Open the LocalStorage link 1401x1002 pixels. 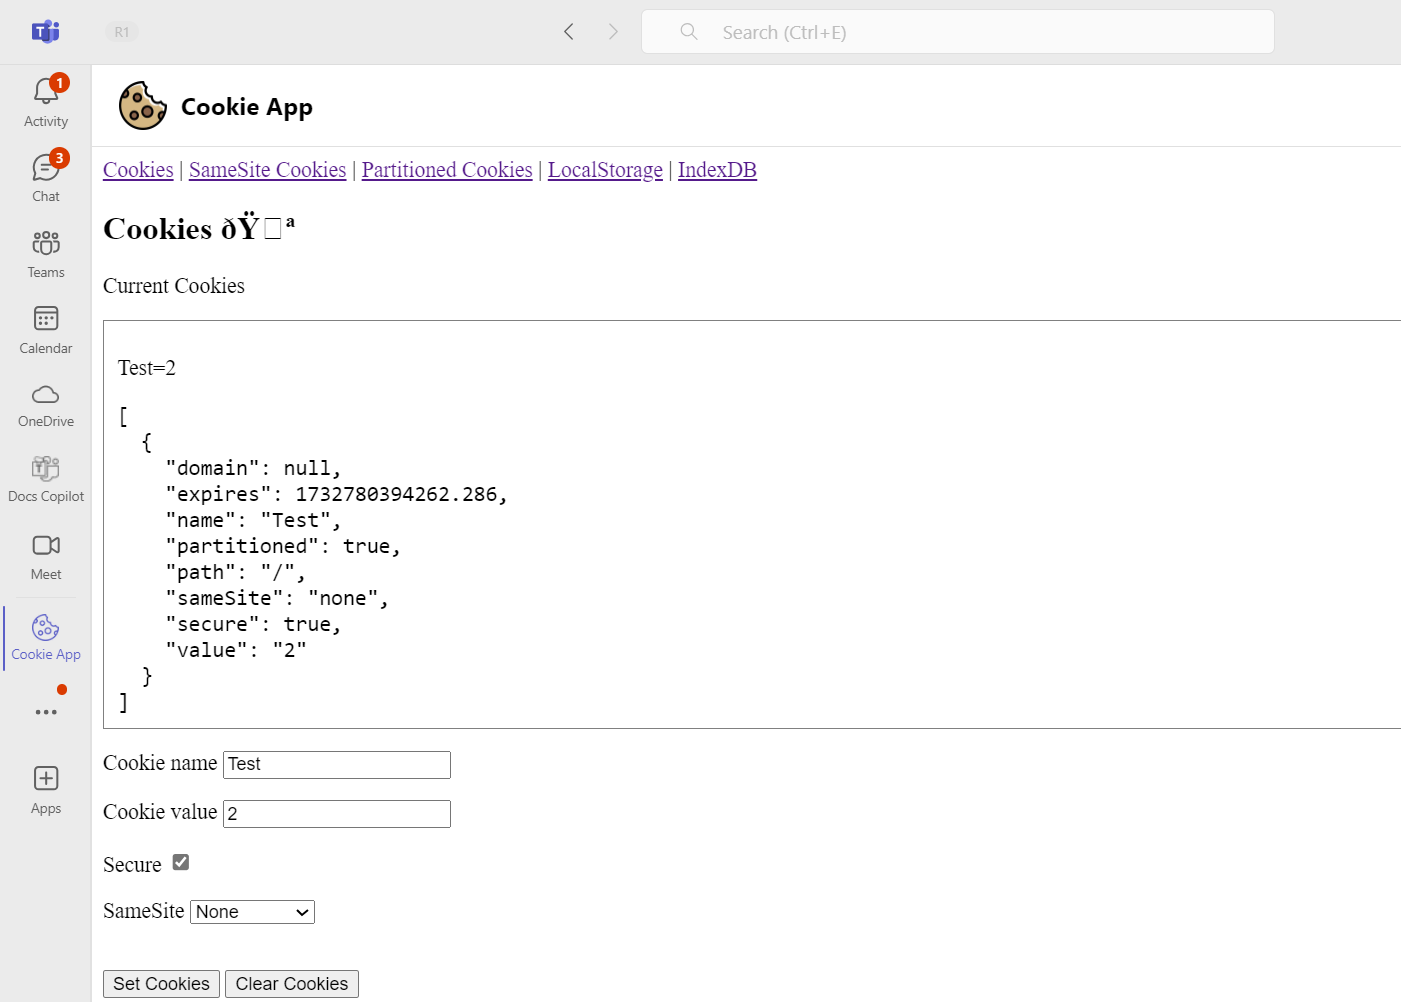tap(605, 169)
